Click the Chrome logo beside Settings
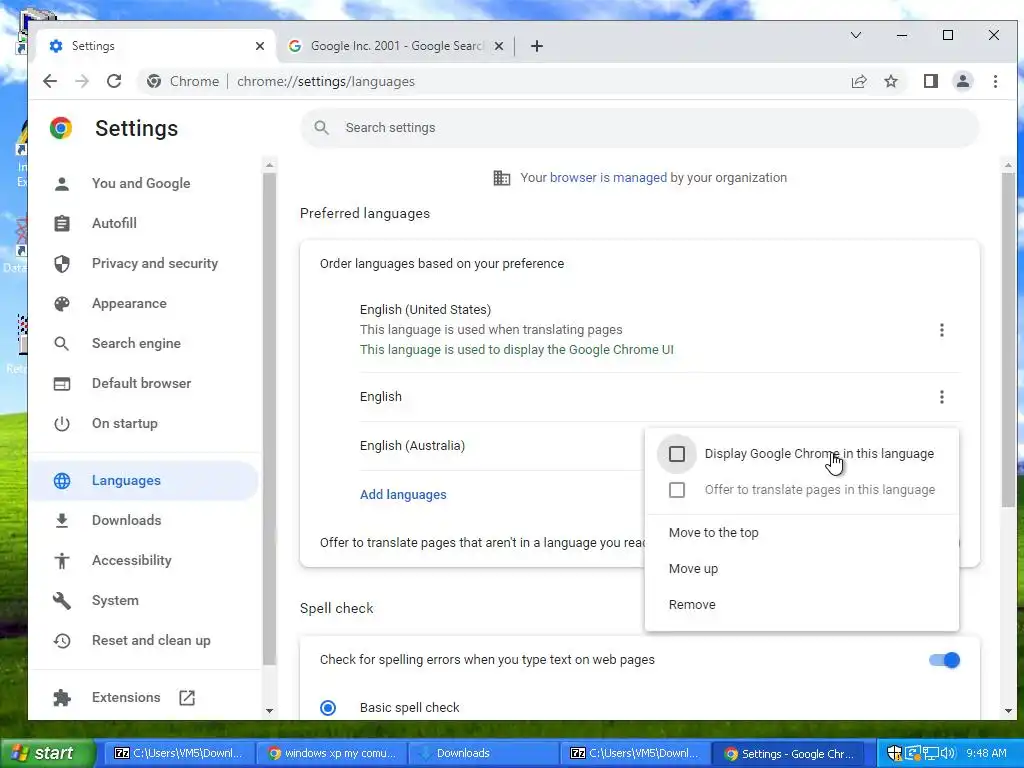 tap(61, 128)
